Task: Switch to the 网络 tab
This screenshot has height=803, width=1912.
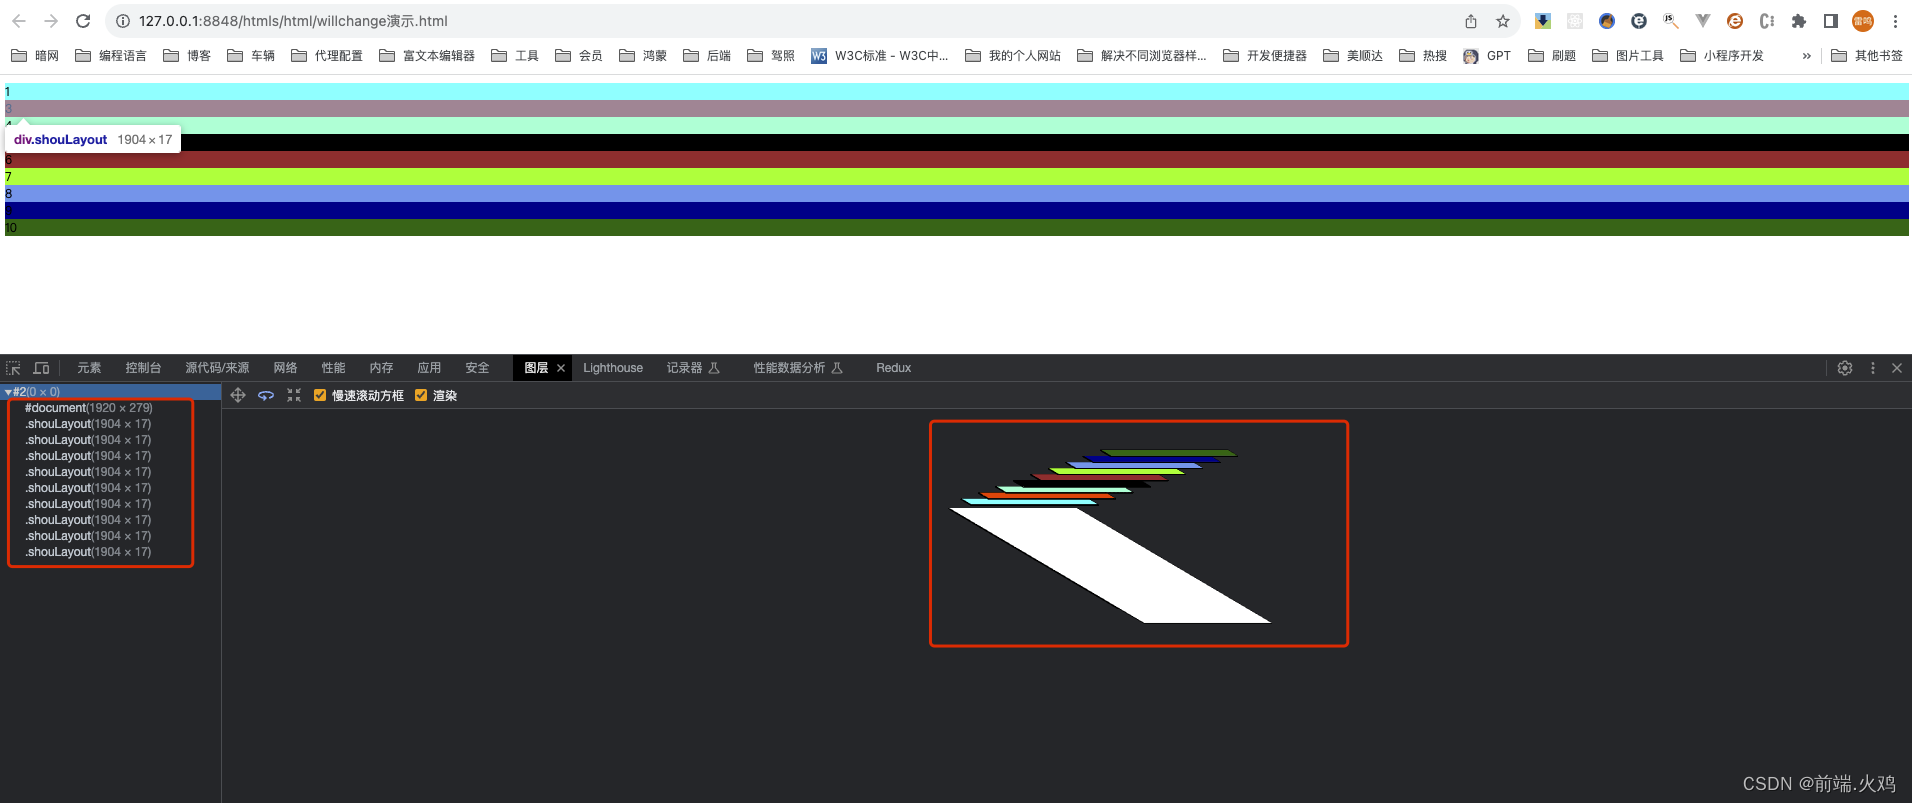Action: (285, 368)
